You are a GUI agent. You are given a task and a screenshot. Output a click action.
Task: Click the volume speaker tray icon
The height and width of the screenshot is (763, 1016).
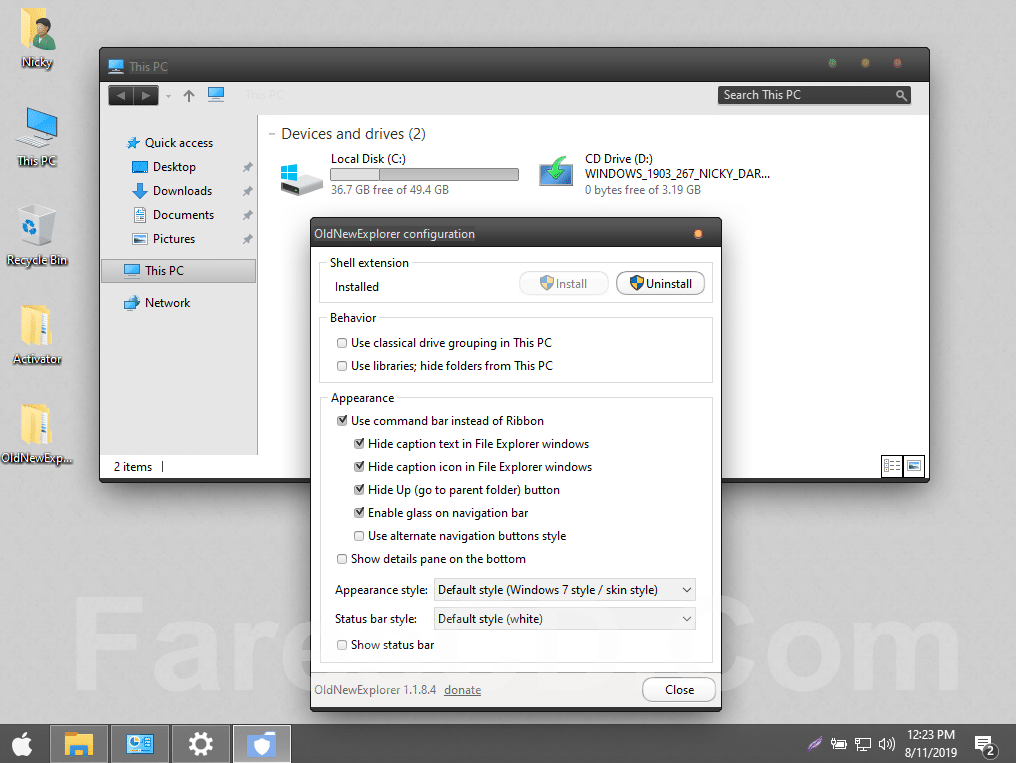pos(886,744)
